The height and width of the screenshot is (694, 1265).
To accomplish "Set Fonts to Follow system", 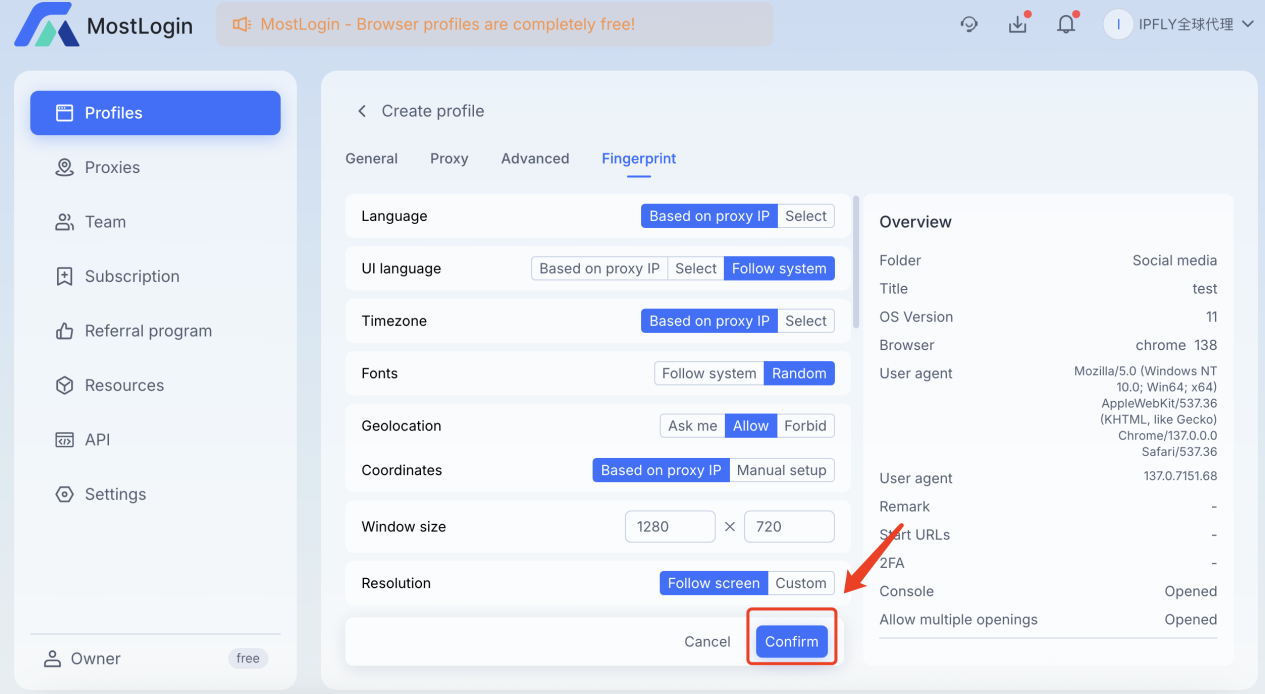I will (709, 373).
